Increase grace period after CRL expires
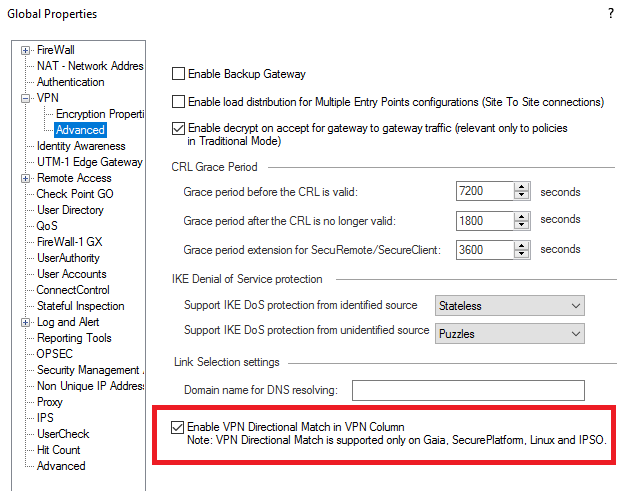 (522, 216)
